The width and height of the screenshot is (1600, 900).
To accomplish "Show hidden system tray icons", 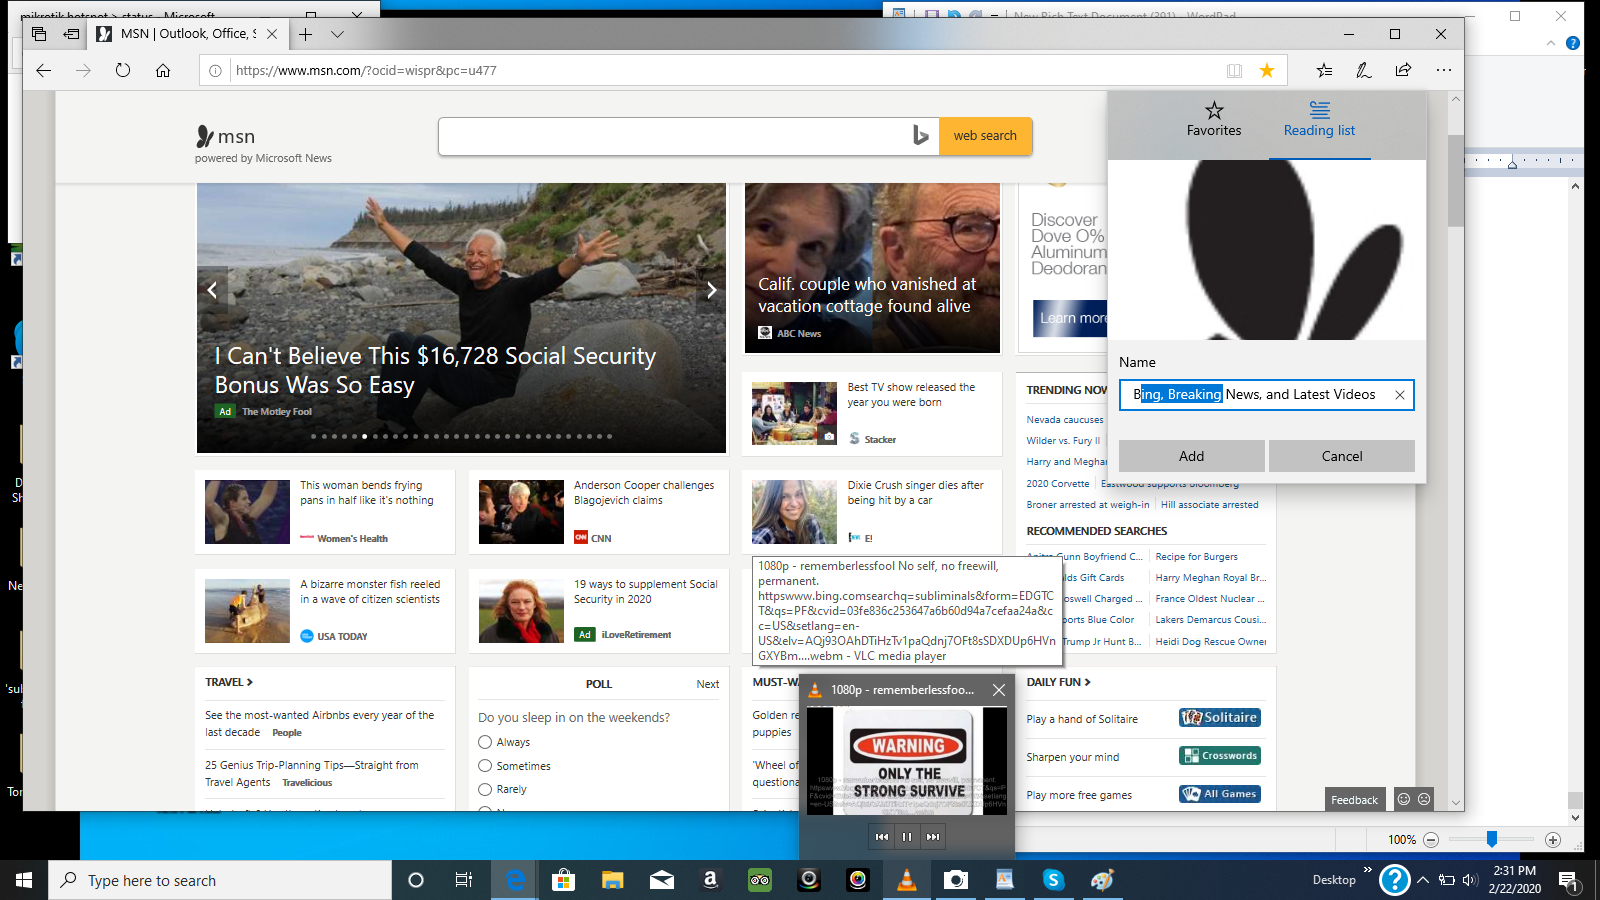I will click(x=1422, y=880).
